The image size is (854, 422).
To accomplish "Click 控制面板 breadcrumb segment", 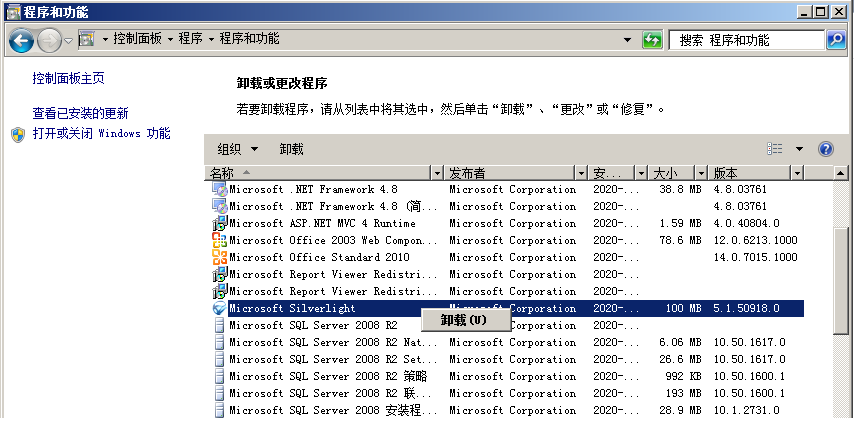I will click(138, 39).
